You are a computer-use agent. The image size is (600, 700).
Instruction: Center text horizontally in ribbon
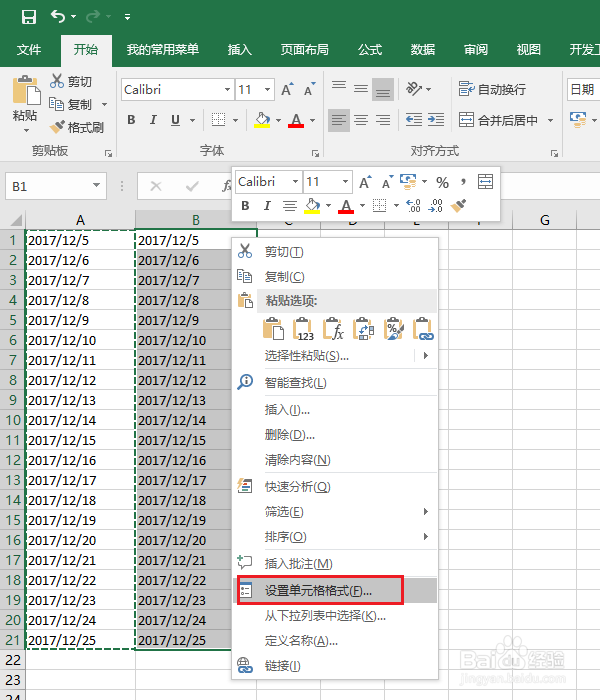[361, 120]
